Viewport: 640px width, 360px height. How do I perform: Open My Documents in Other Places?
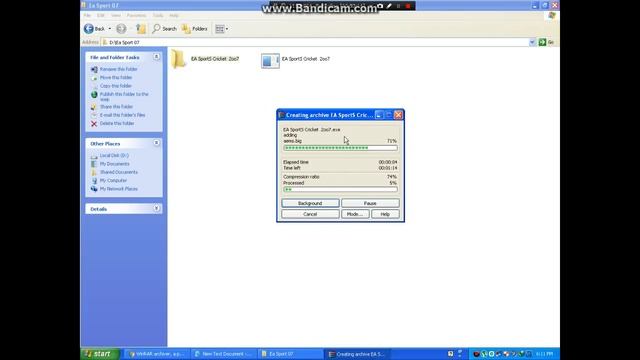[114, 164]
